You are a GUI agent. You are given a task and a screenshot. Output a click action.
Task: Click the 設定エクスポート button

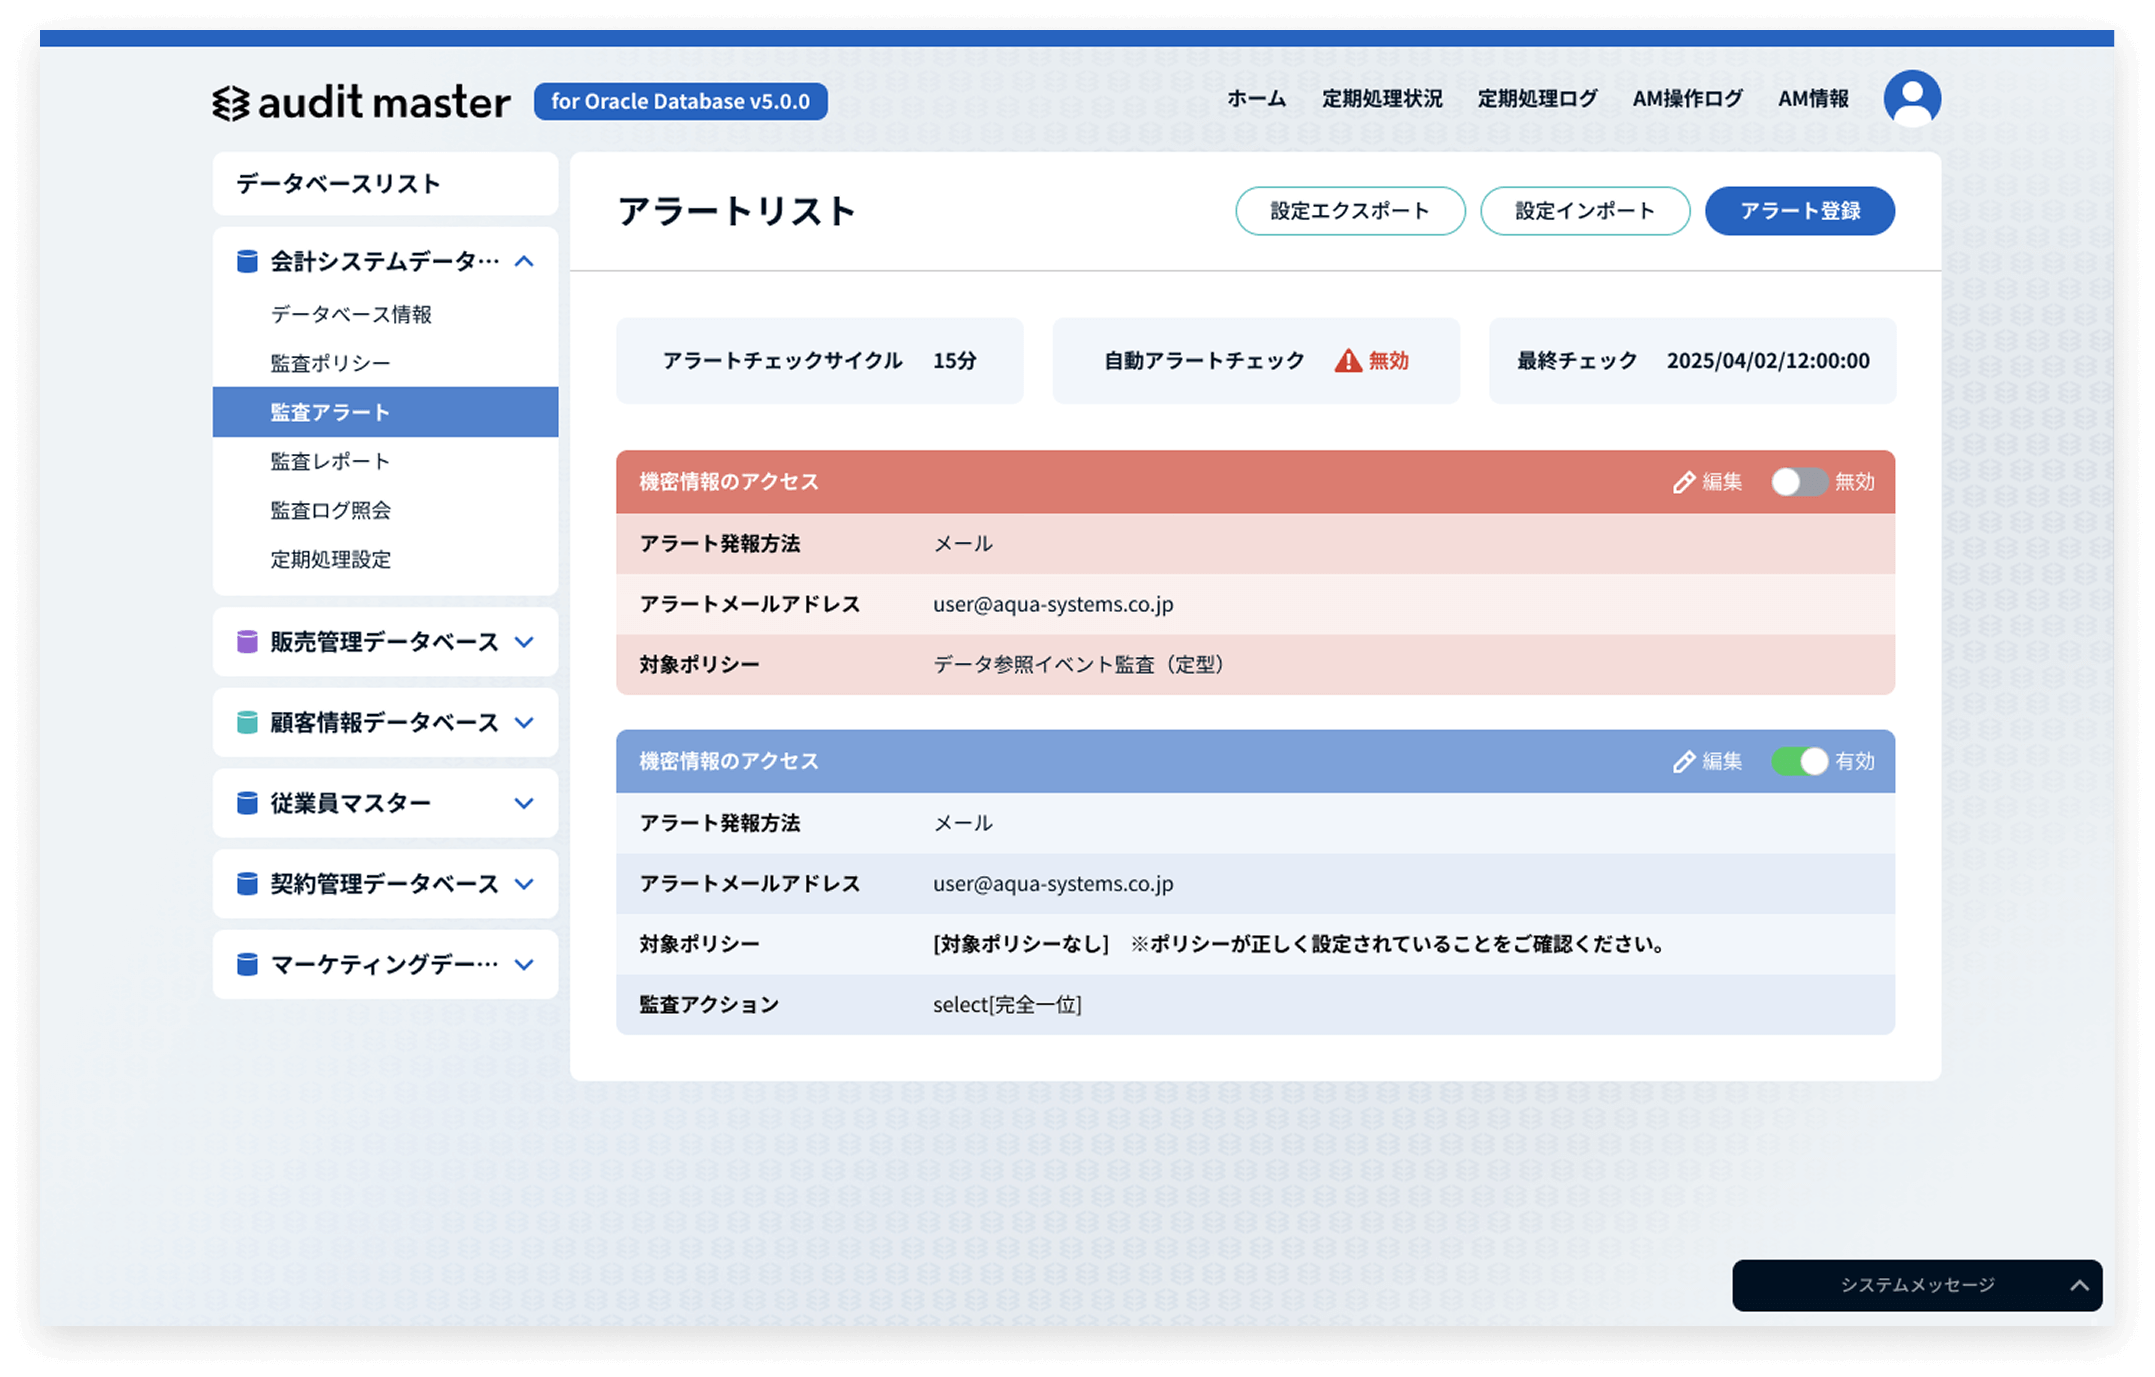pos(1349,211)
